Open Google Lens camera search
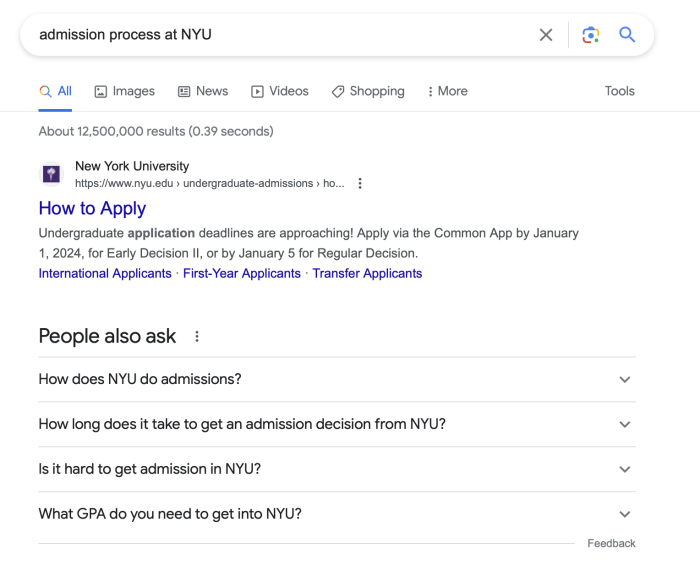Image resolution: width=700 pixels, height=565 pixels. point(590,35)
